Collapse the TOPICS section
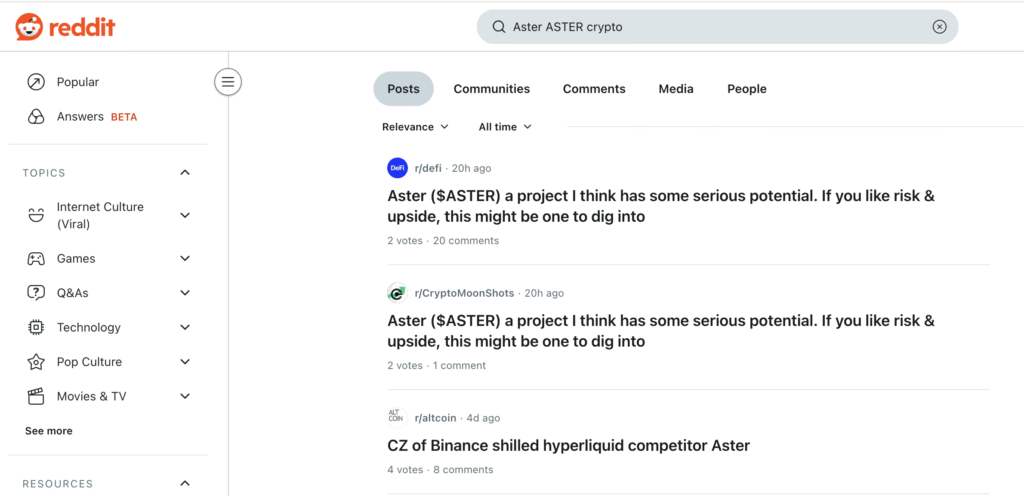This screenshot has width=1024, height=496. [185, 173]
